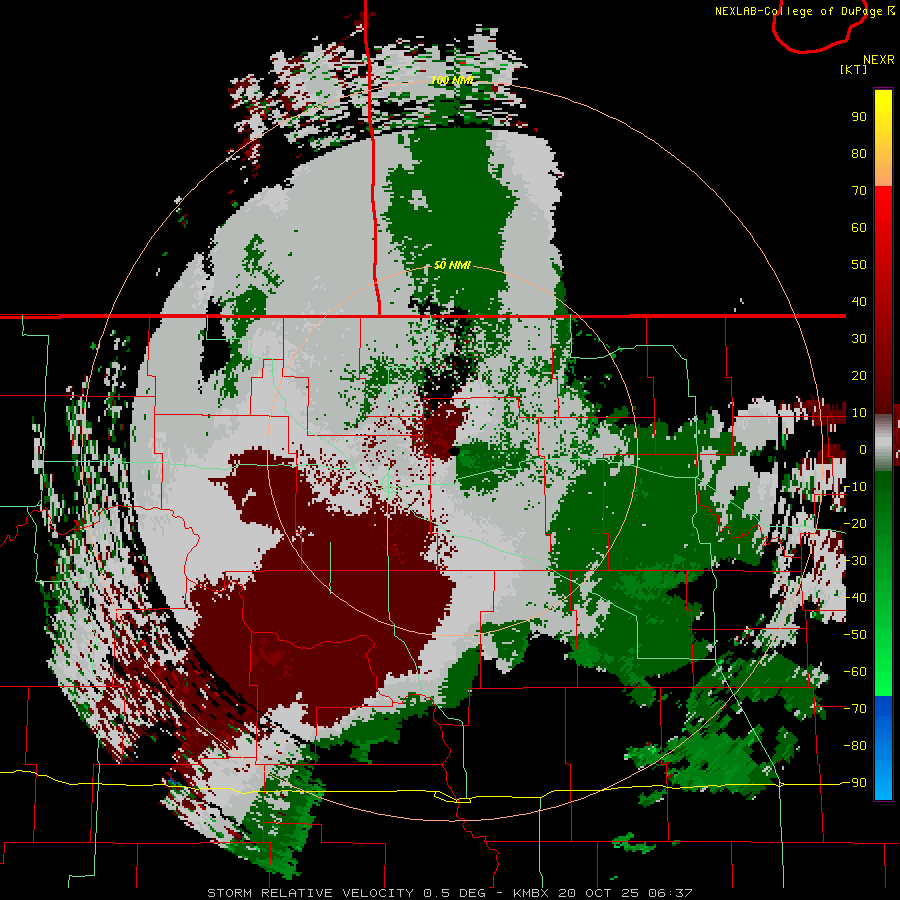This screenshot has height=900, width=900.
Task: Click the -50 scale value label
Action: pyautogui.click(x=855, y=634)
